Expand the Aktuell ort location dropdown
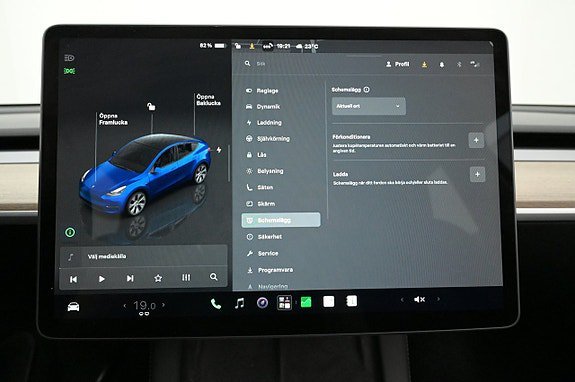This screenshot has height=382, width=575. coord(369,106)
